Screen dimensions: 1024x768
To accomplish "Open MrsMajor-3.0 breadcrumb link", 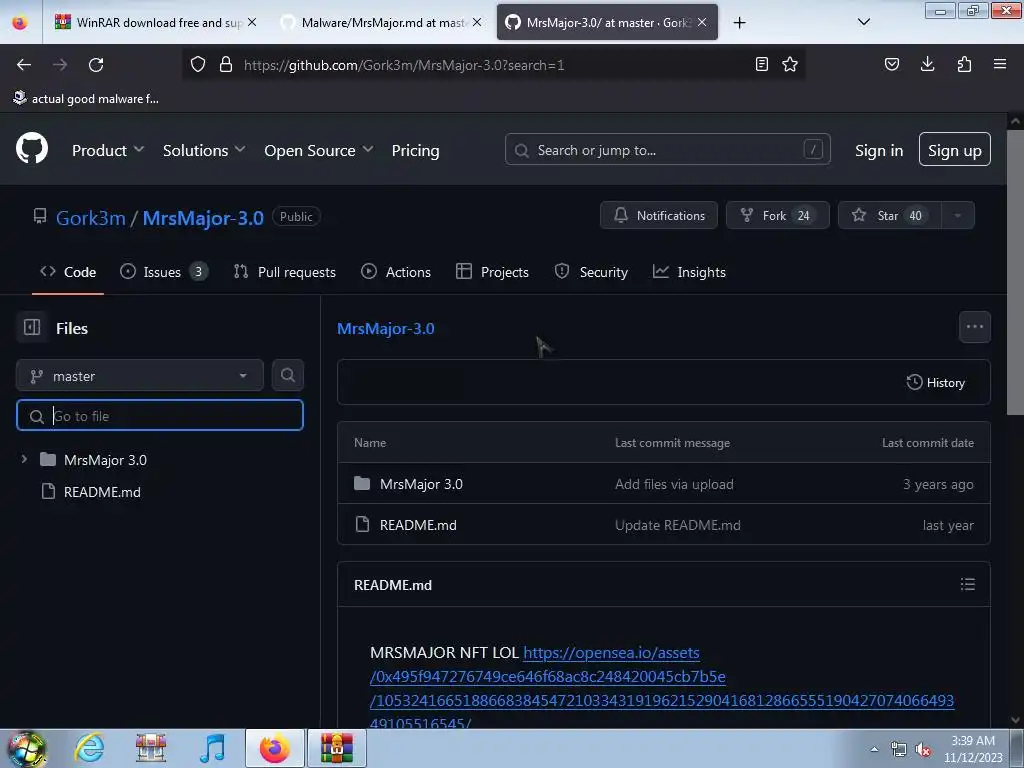I will (x=385, y=328).
